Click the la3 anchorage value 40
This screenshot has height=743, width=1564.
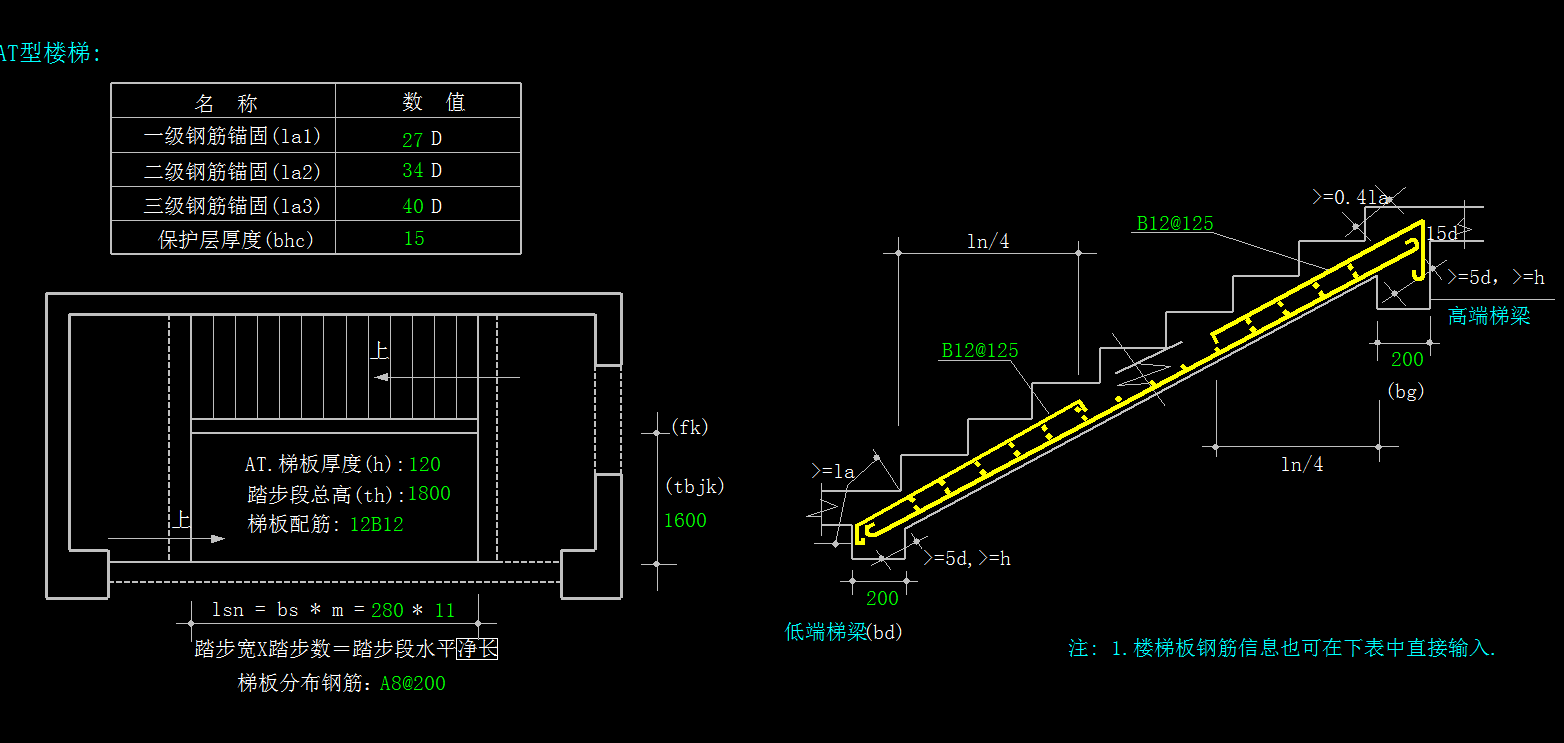point(413,206)
